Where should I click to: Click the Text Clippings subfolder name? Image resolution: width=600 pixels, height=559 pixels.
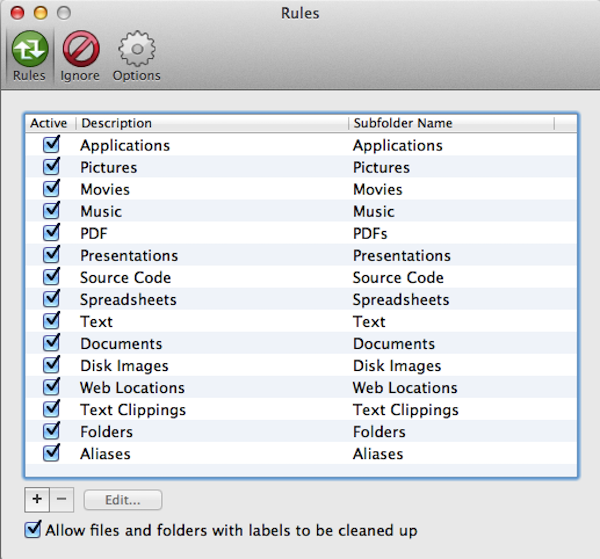(x=405, y=409)
